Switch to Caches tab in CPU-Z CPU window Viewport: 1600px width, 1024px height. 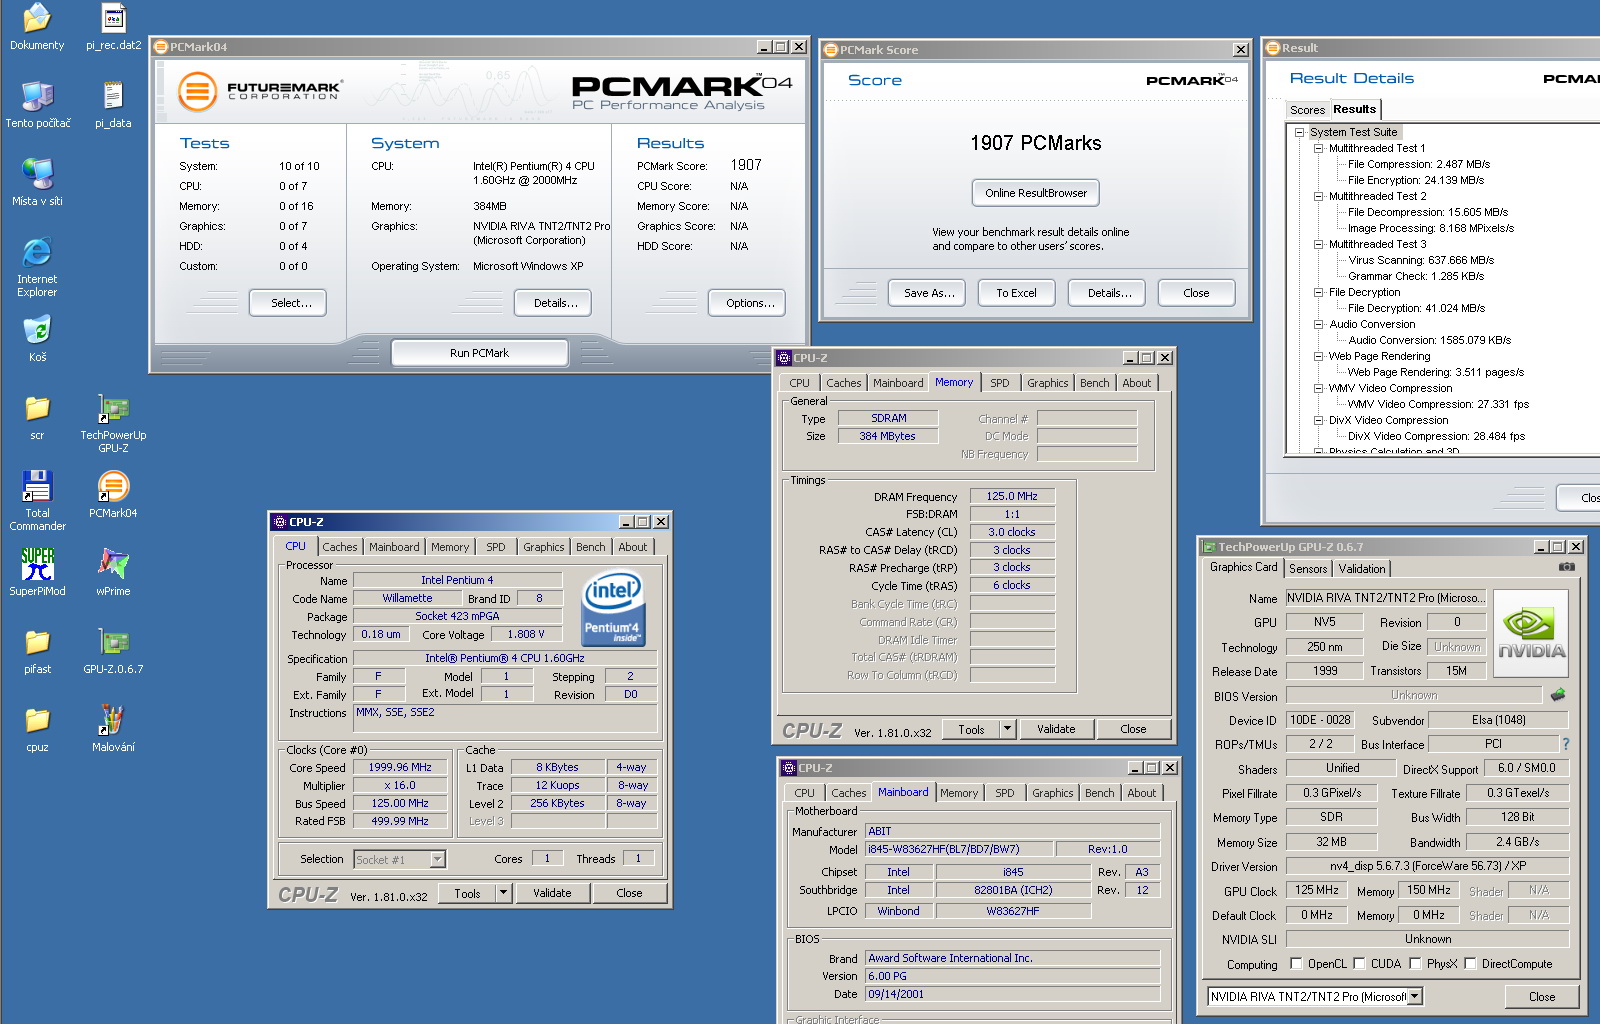(340, 547)
